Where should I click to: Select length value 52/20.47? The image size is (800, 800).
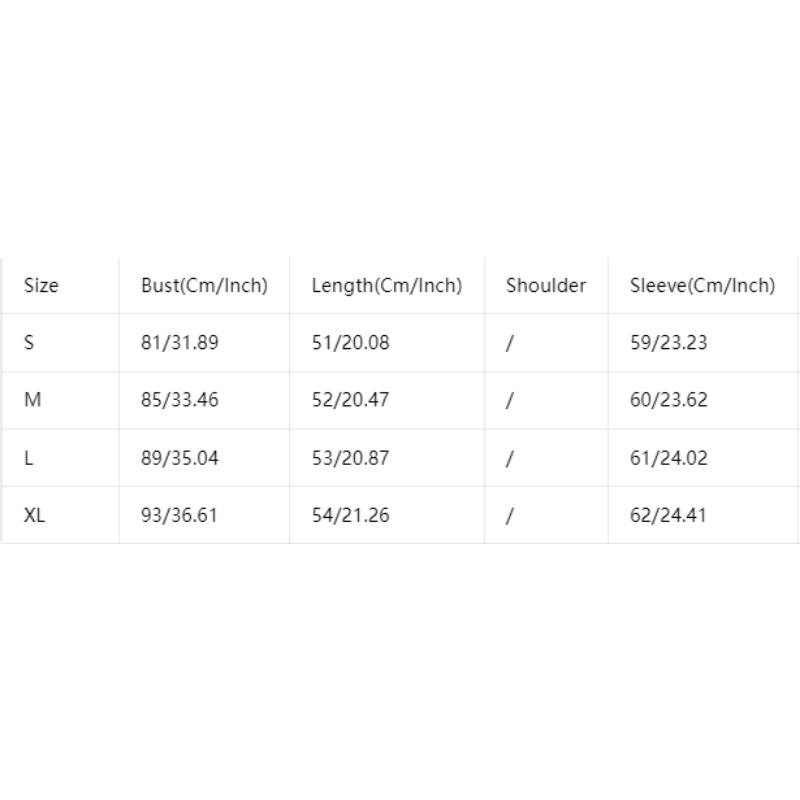[351, 399]
